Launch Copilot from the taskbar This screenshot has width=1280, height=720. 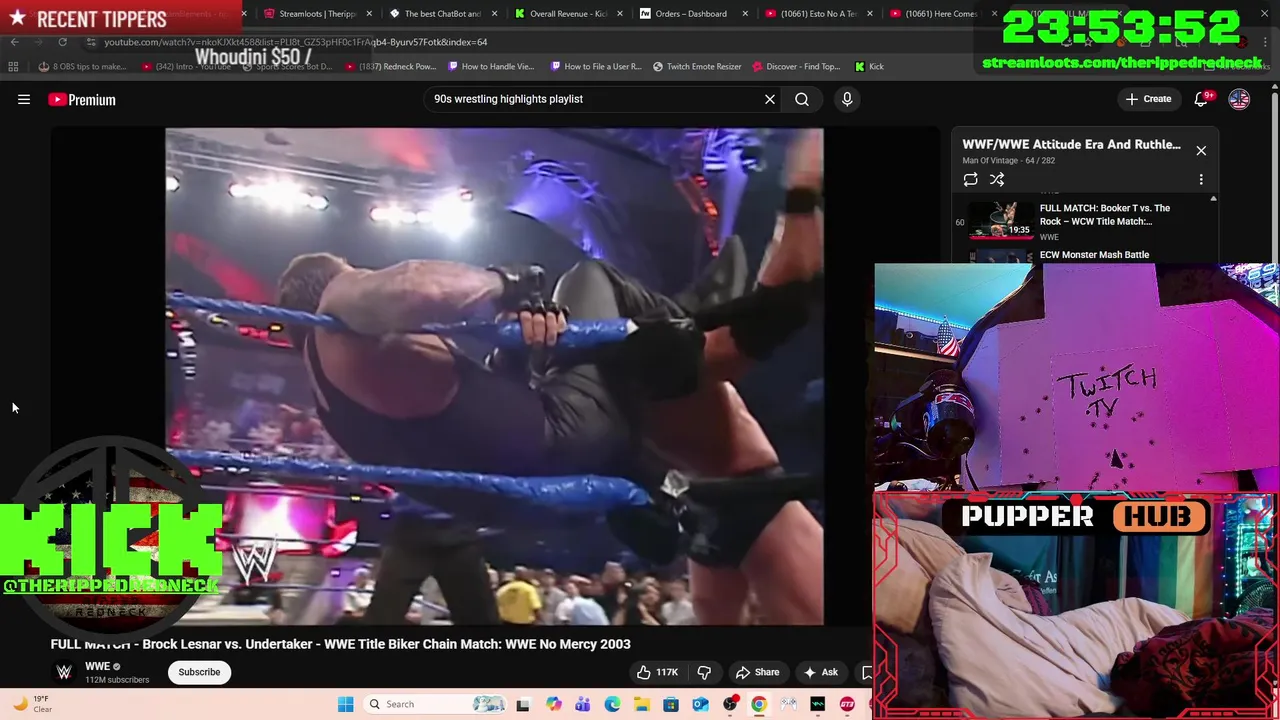553,704
